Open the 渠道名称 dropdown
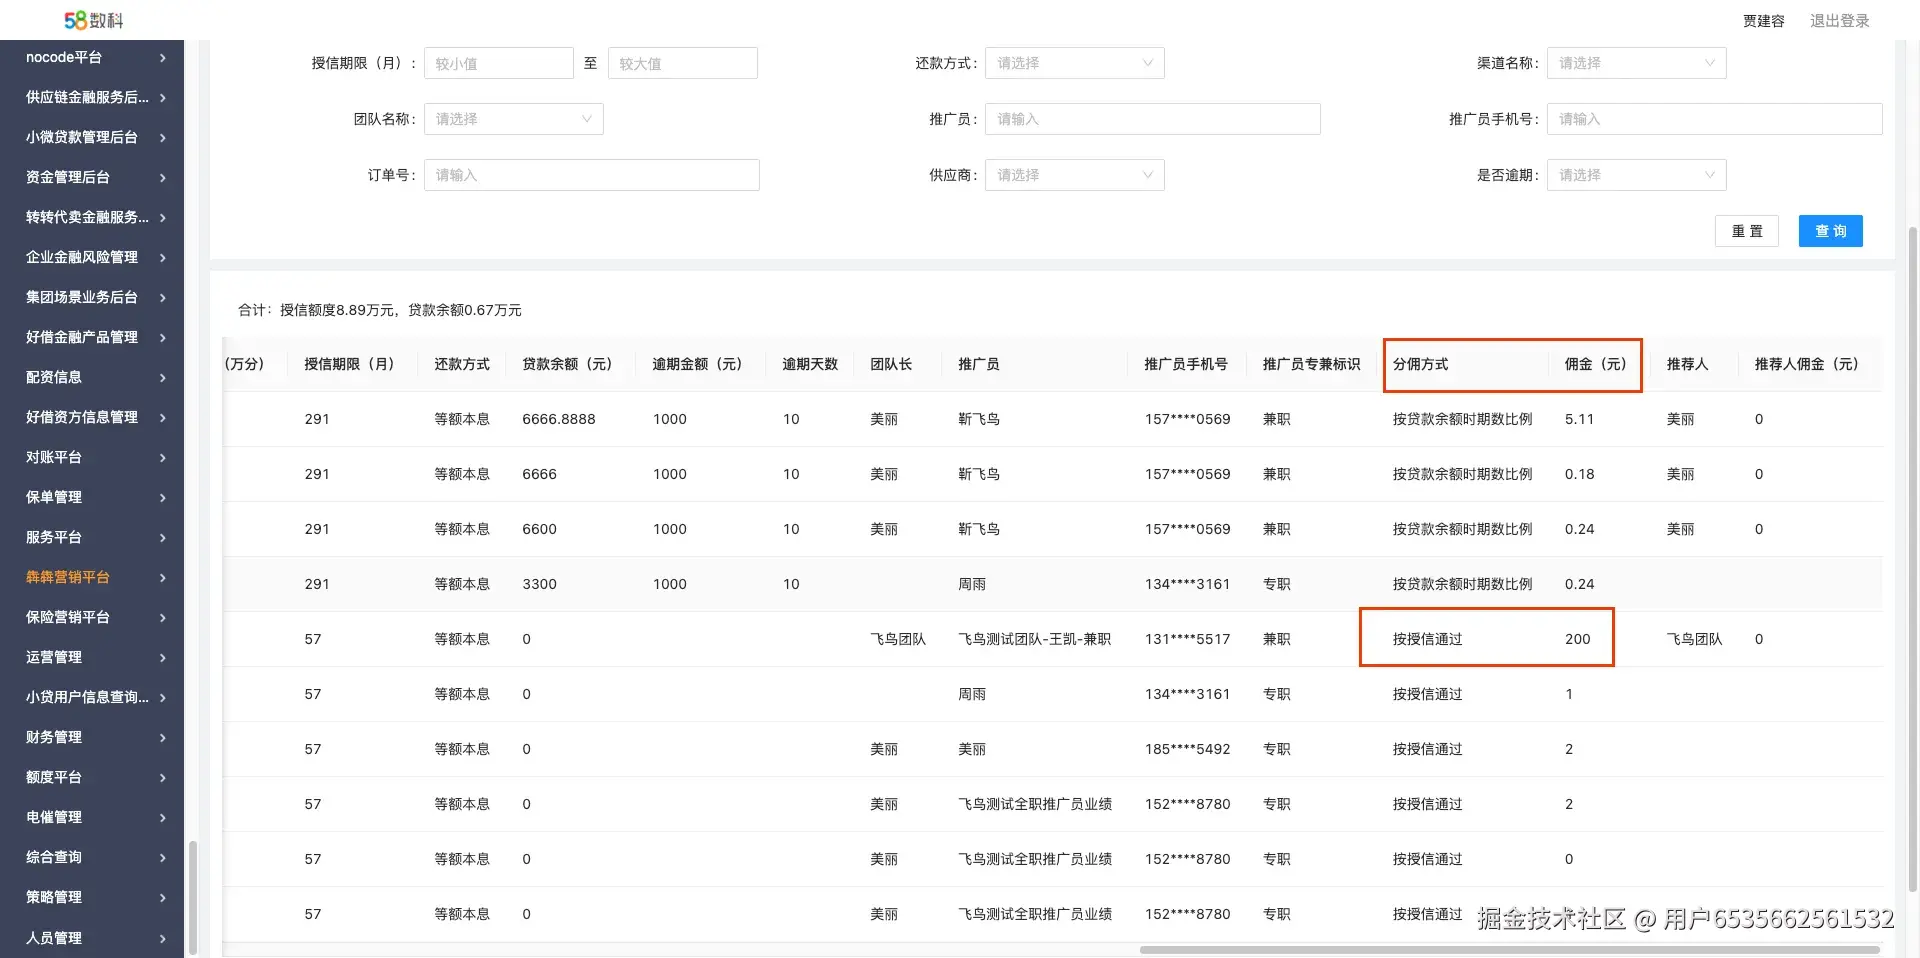The height and width of the screenshot is (958, 1920). click(x=1637, y=63)
